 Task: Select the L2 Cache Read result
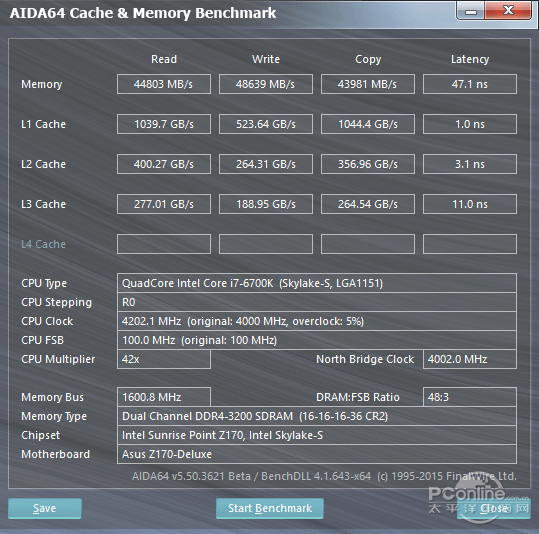point(164,164)
